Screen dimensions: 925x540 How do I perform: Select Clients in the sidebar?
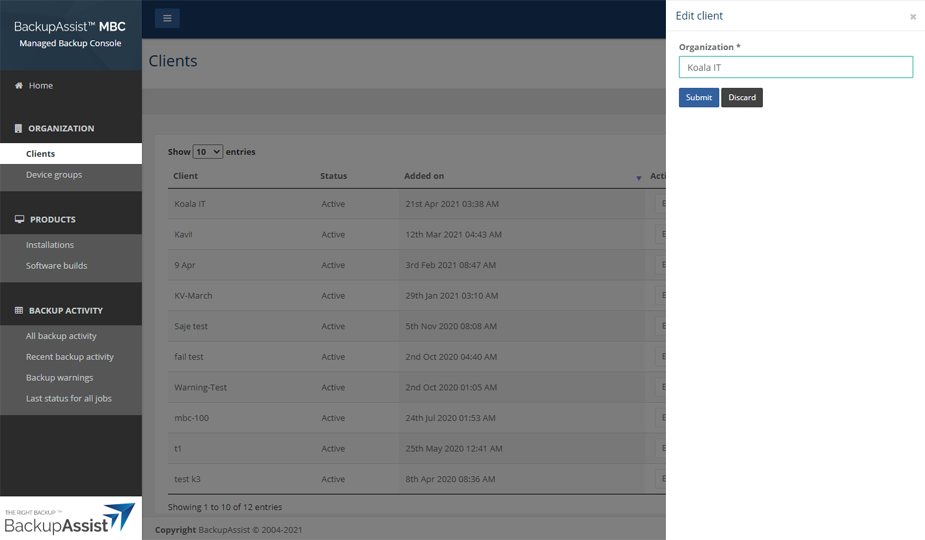tap(71, 153)
